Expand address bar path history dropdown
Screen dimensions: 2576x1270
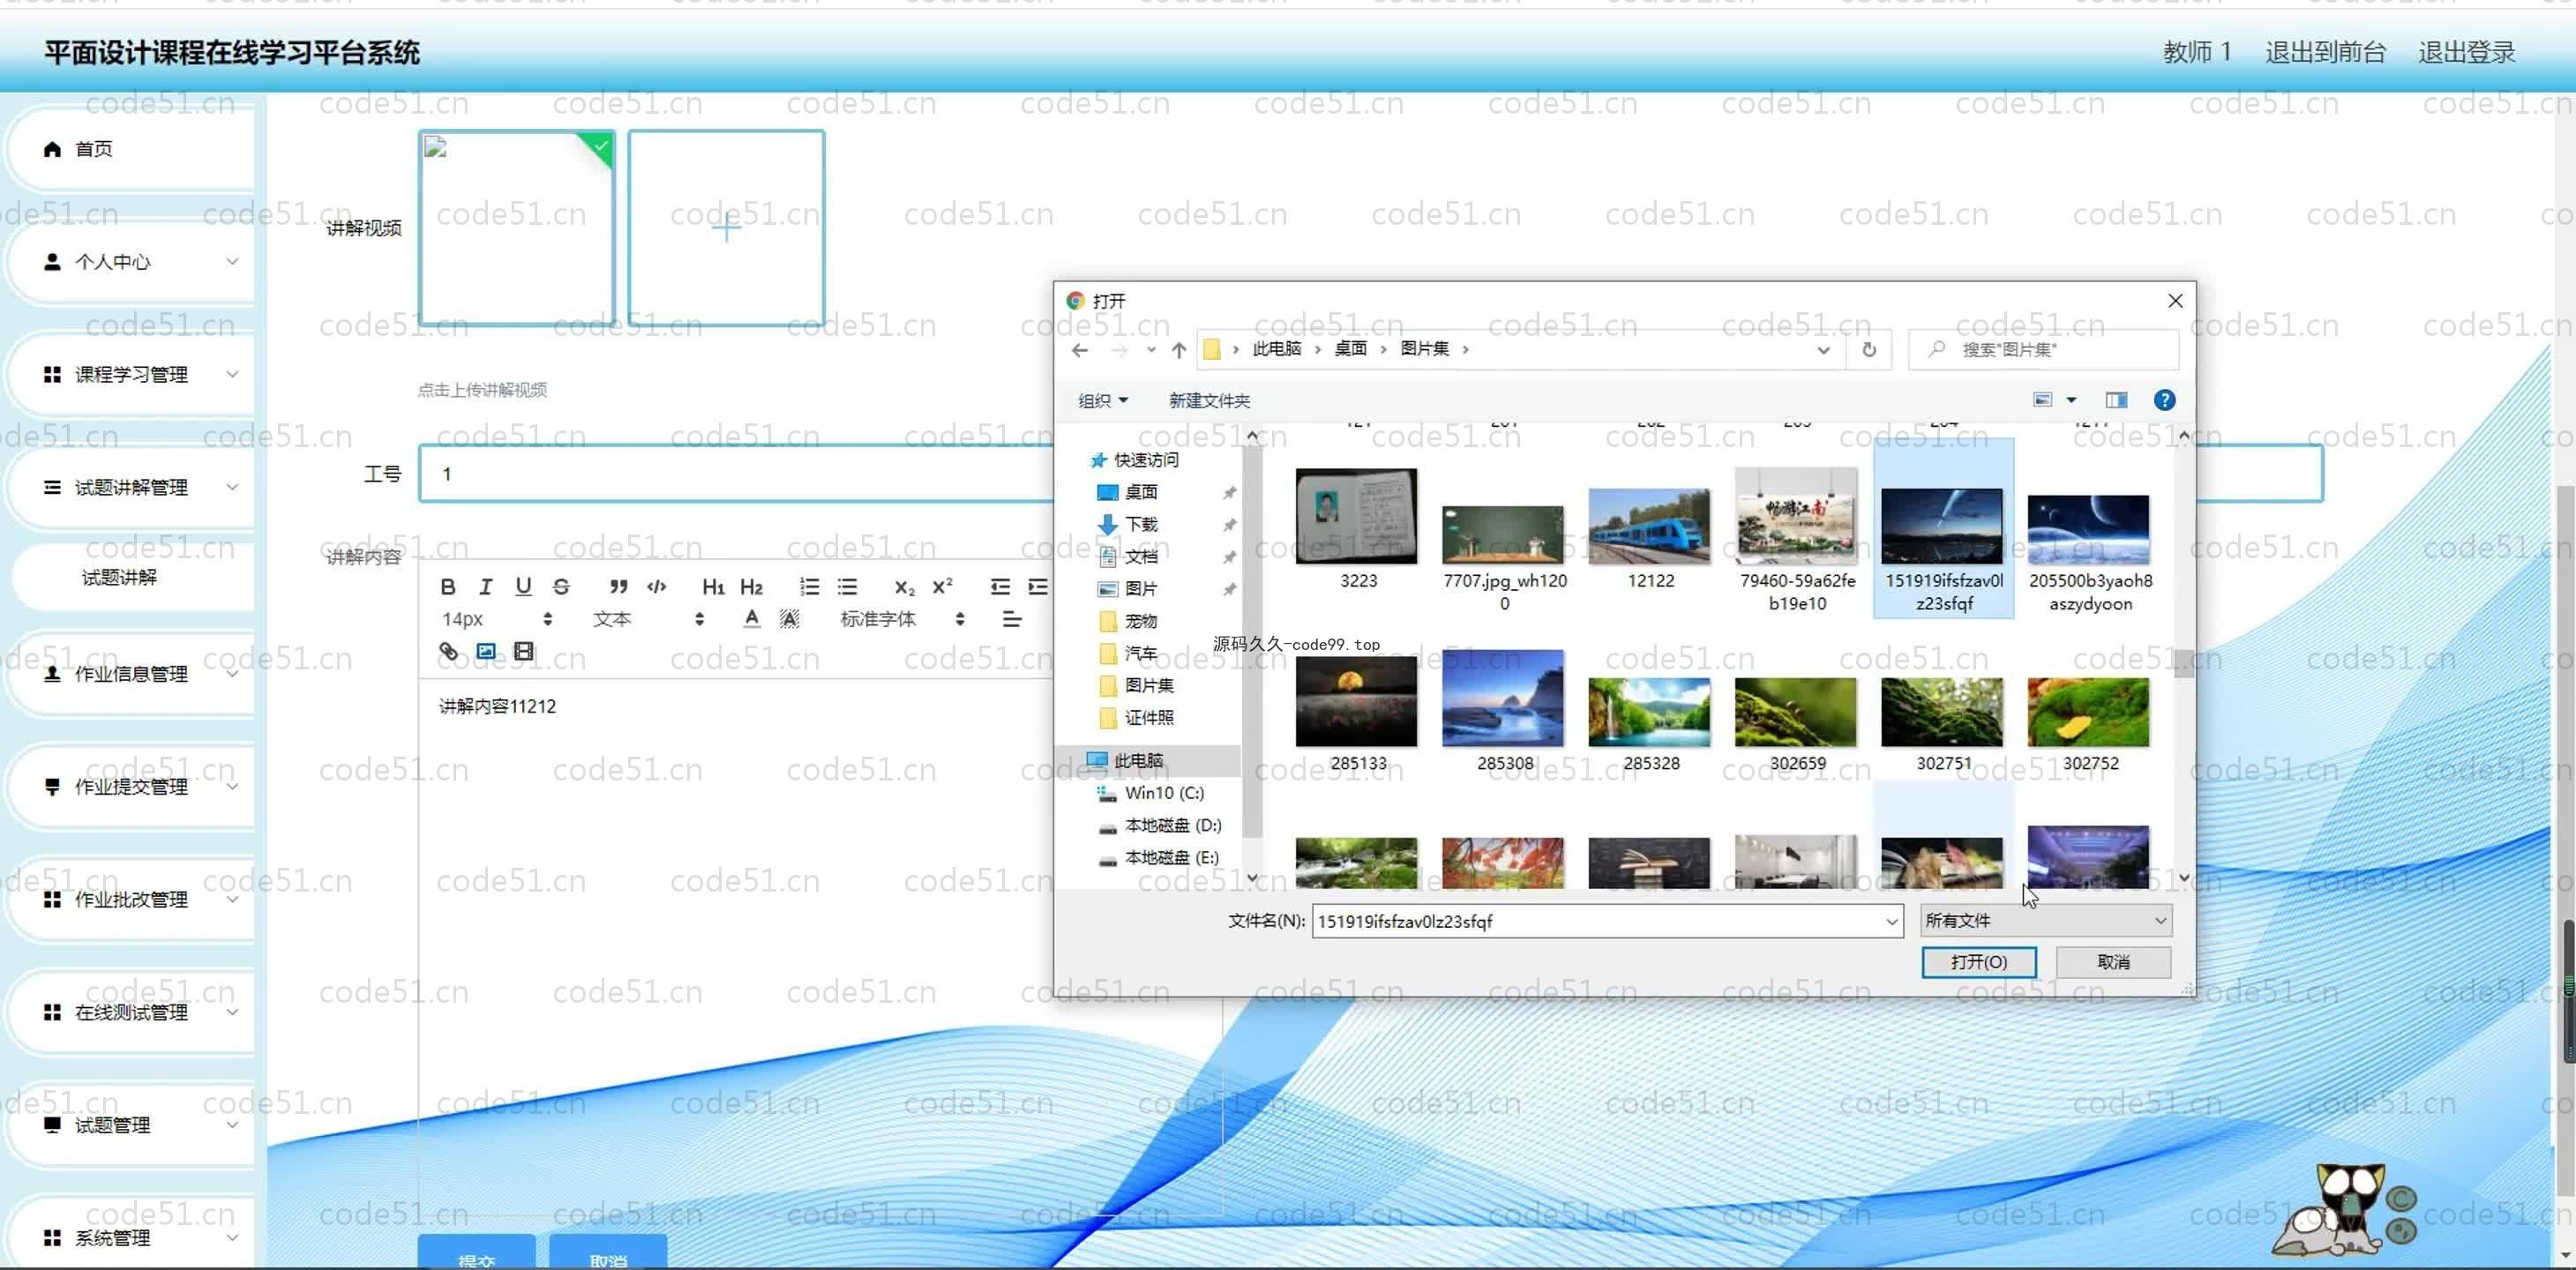pos(1823,350)
